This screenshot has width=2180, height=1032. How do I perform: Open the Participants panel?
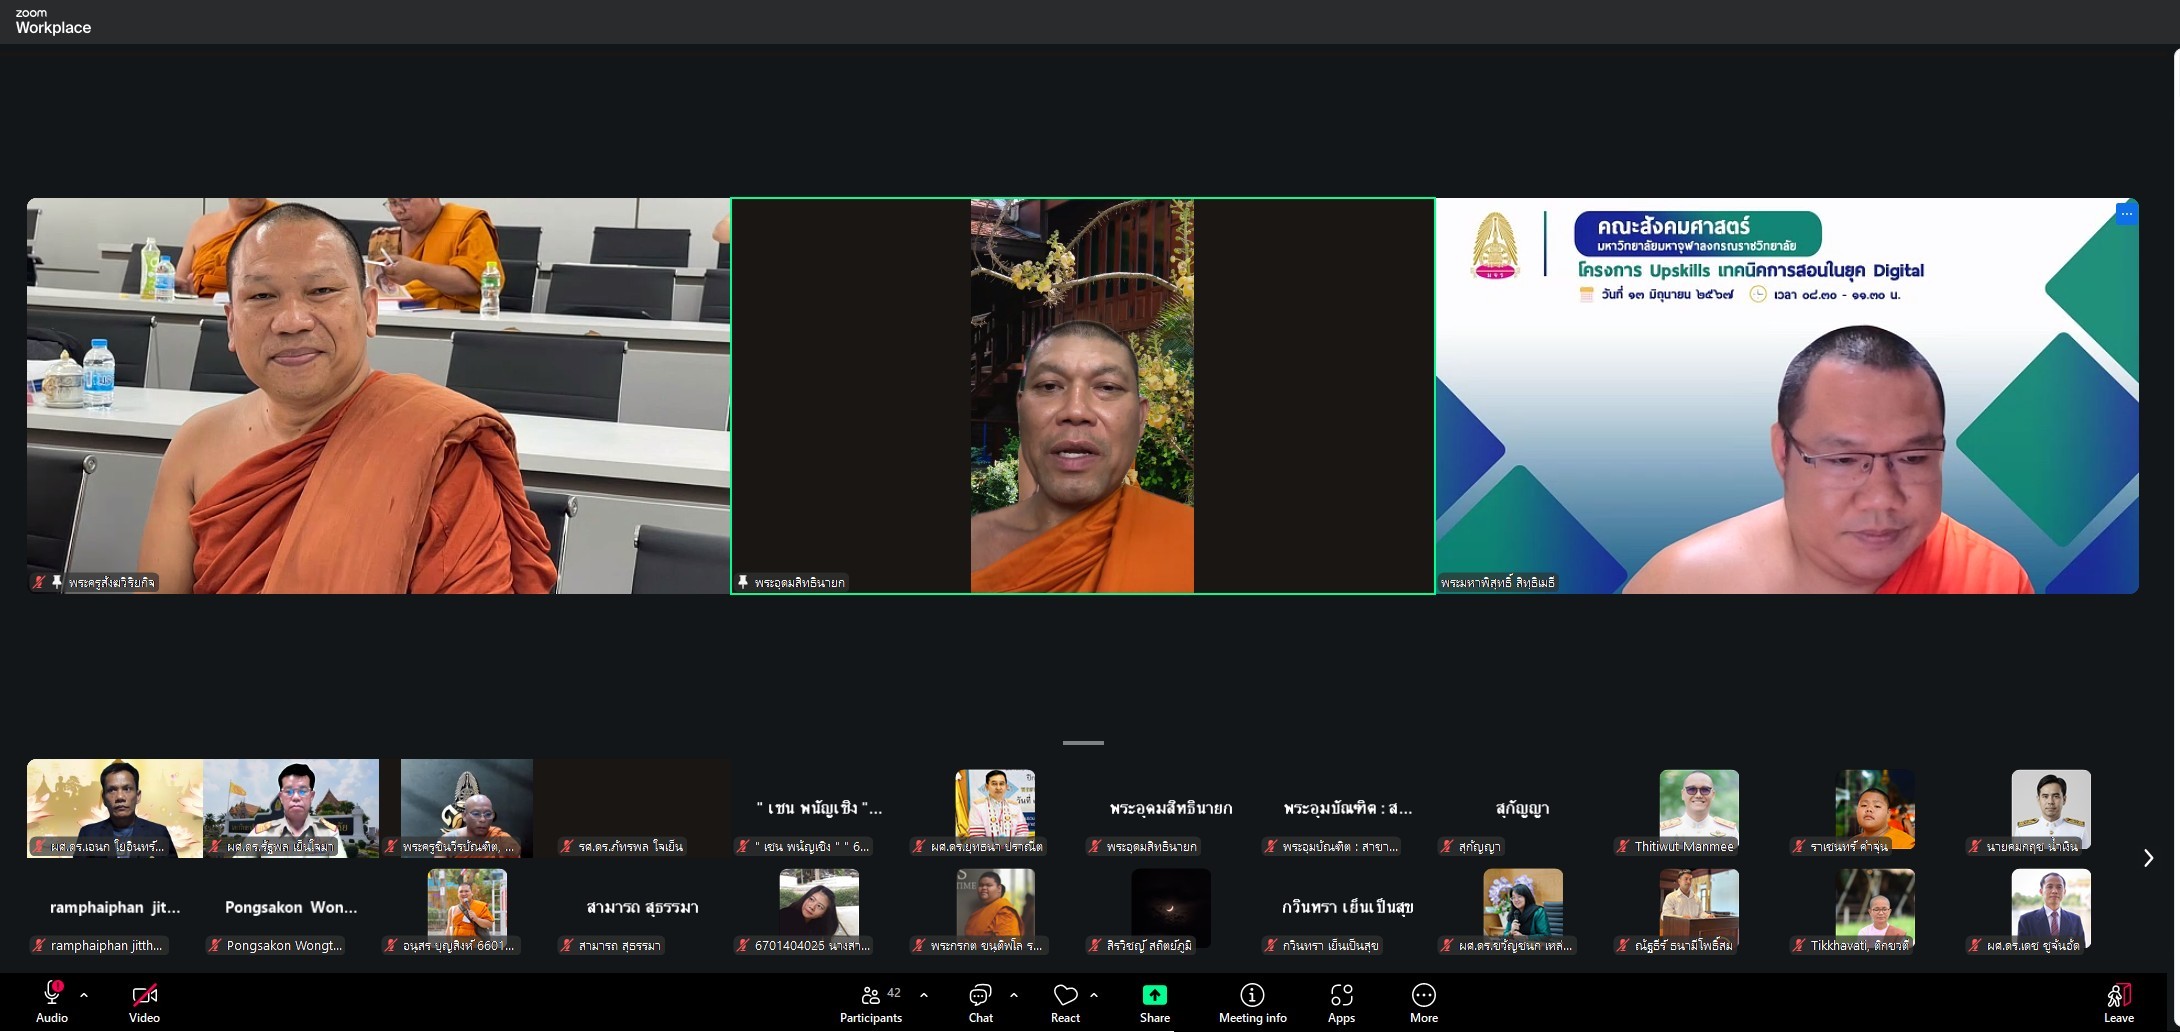[x=871, y=1003]
